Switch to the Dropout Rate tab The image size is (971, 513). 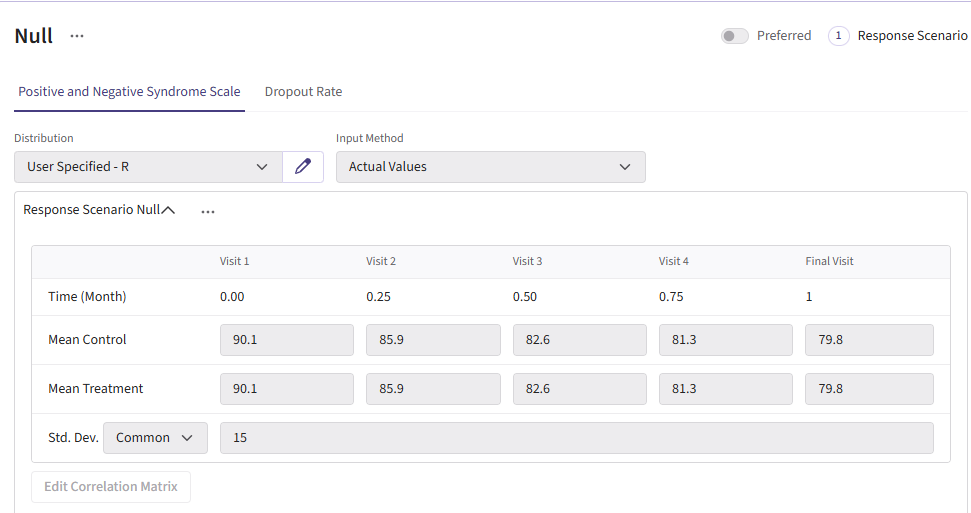303,92
